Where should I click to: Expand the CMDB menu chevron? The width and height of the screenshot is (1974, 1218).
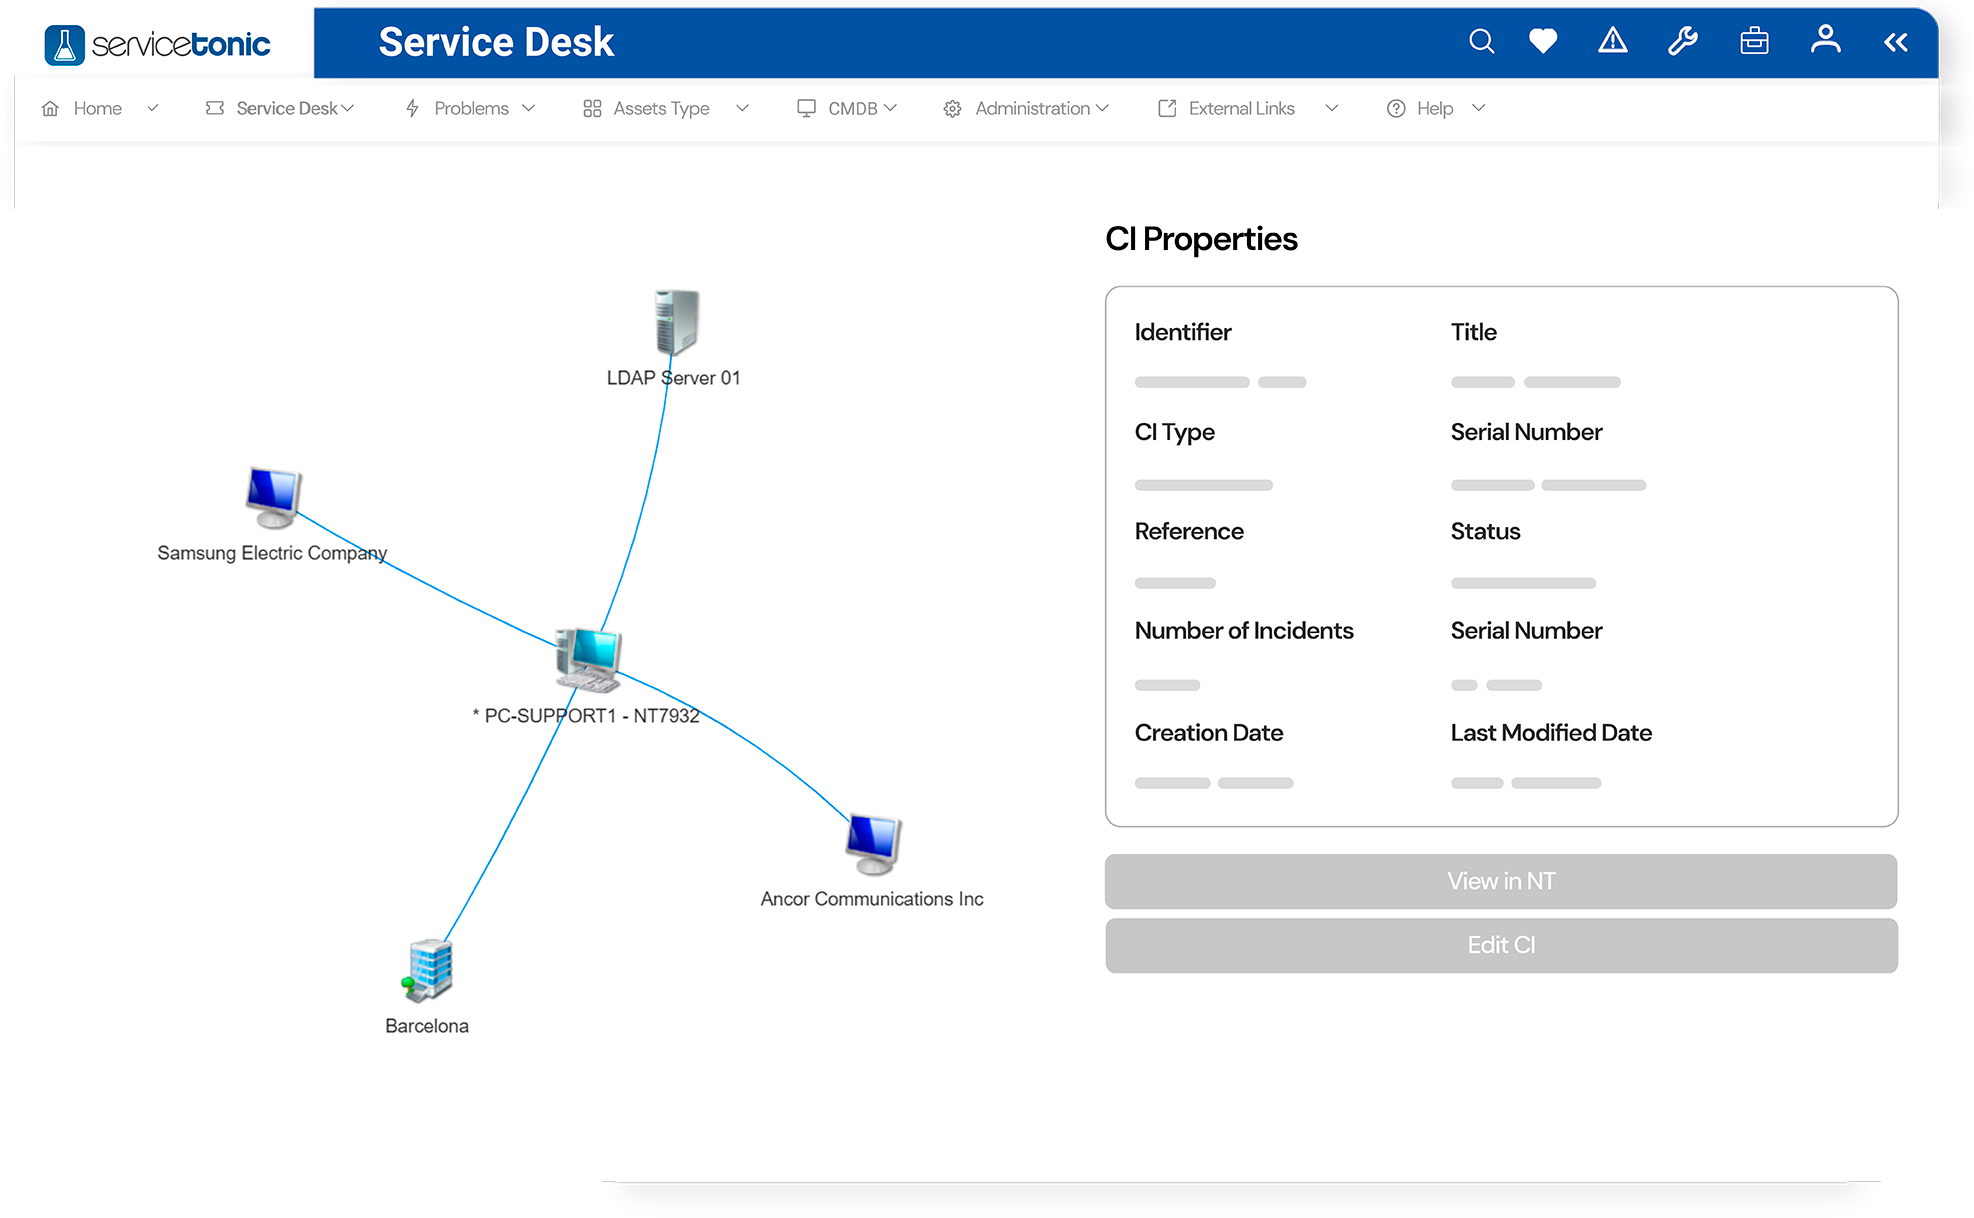pyautogui.click(x=890, y=108)
